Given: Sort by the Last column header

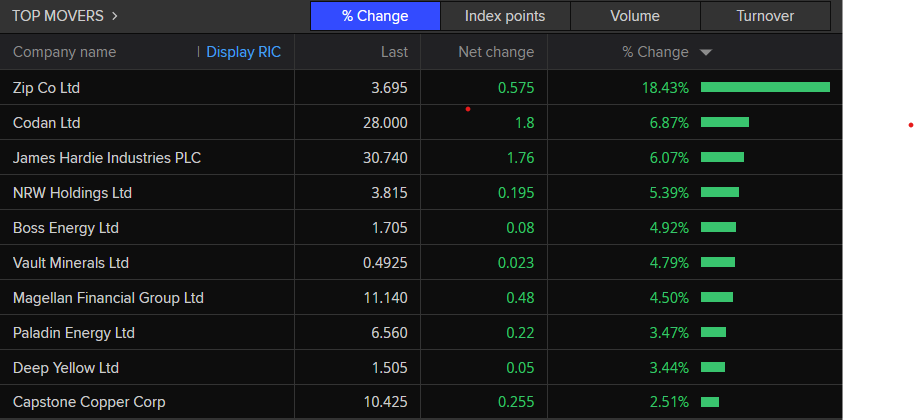Looking at the screenshot, I should [x=394, y=52].
